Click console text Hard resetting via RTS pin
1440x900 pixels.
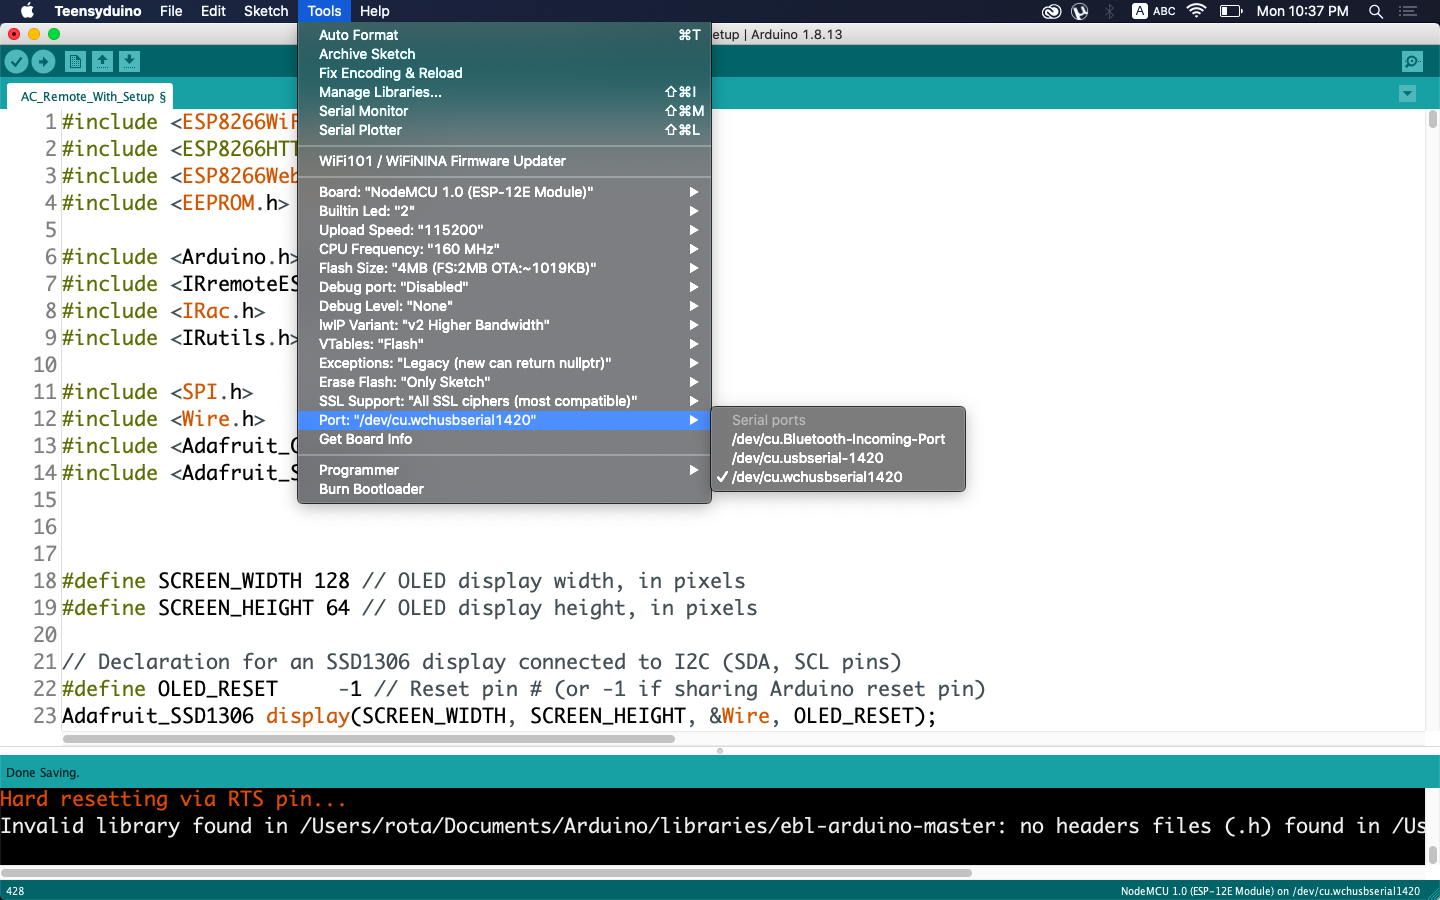173,799
